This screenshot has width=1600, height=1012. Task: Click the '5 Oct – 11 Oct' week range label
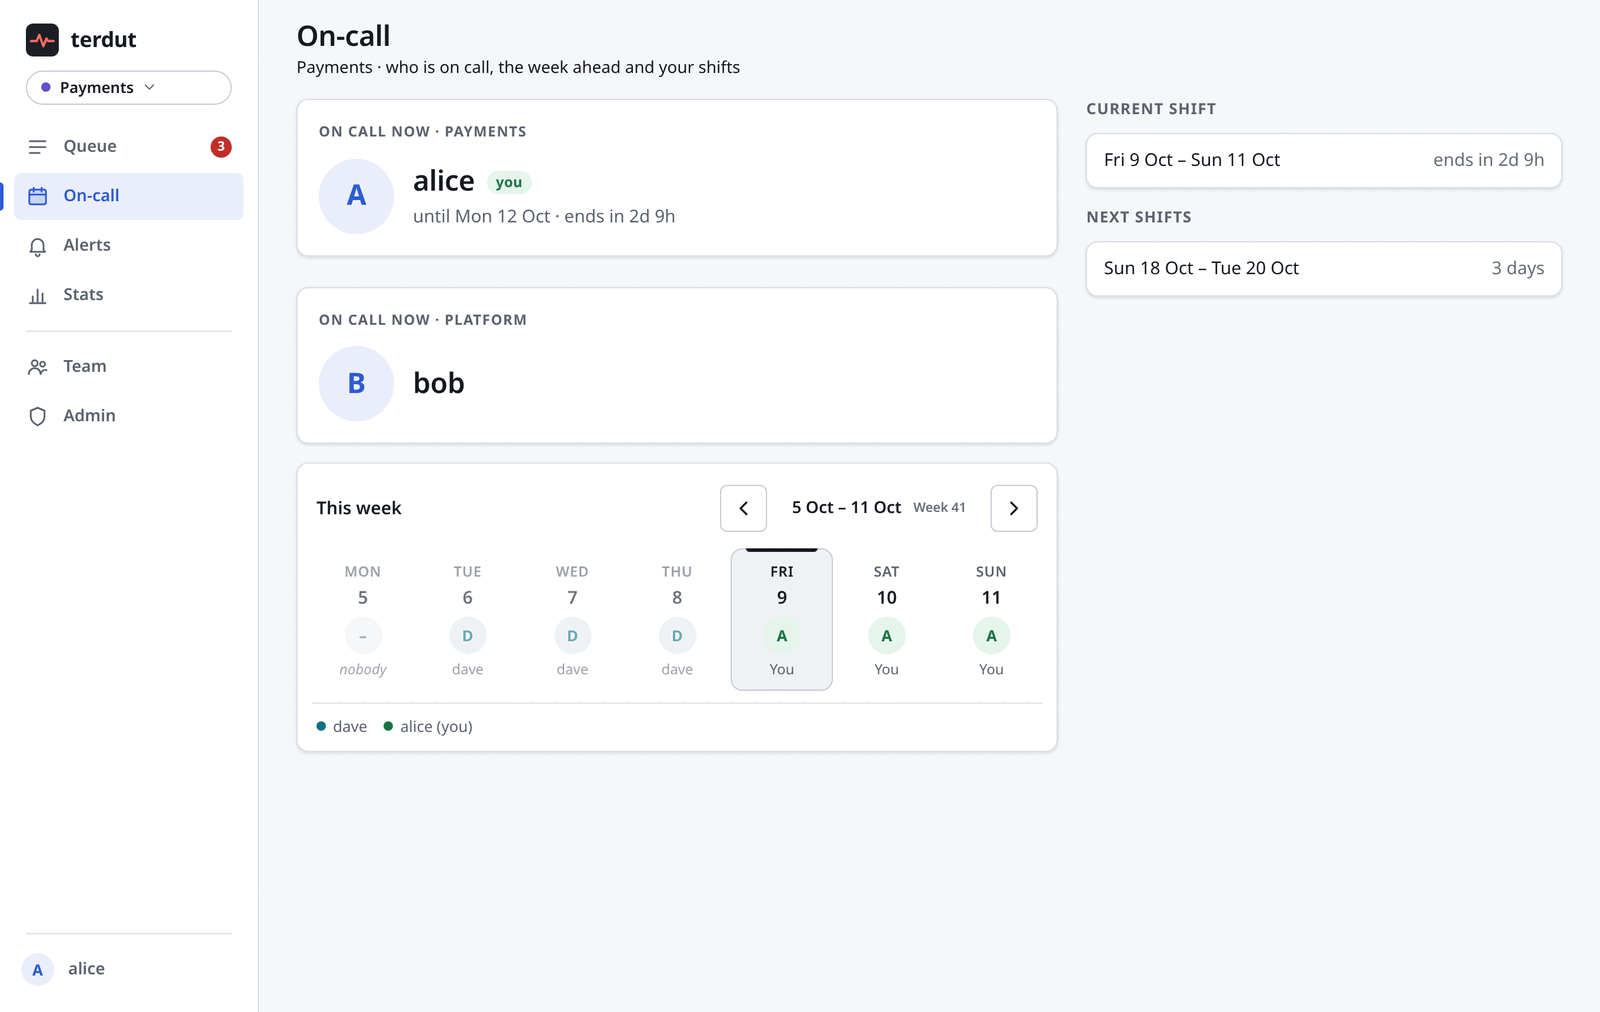(x=846, y=507)
